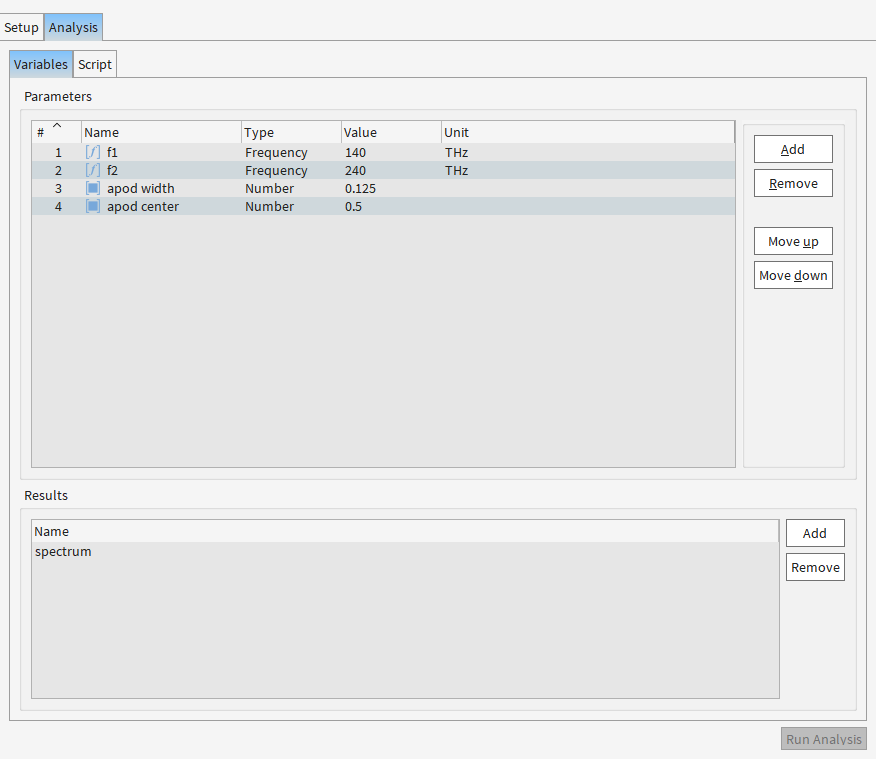Image resolution: width=876 pixels, height=759 pixels.
Task: Open the Variables sub-tab
Action: (41, 64)
